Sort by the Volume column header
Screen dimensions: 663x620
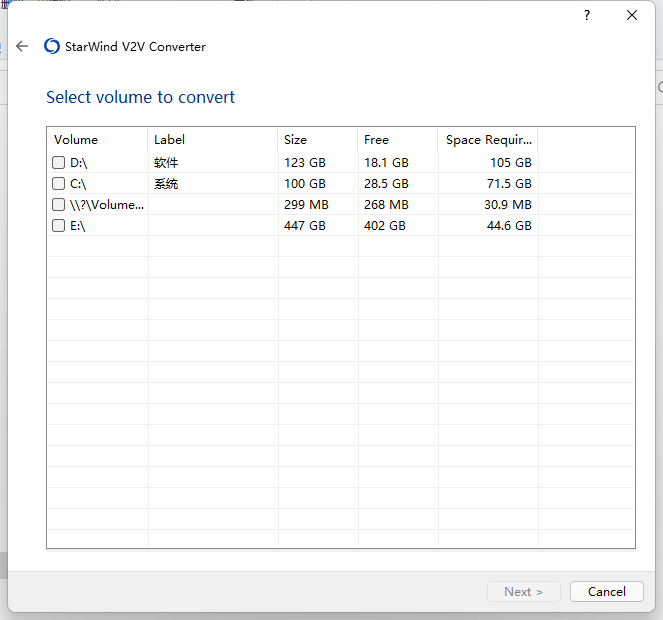click(x=98, y=140)
